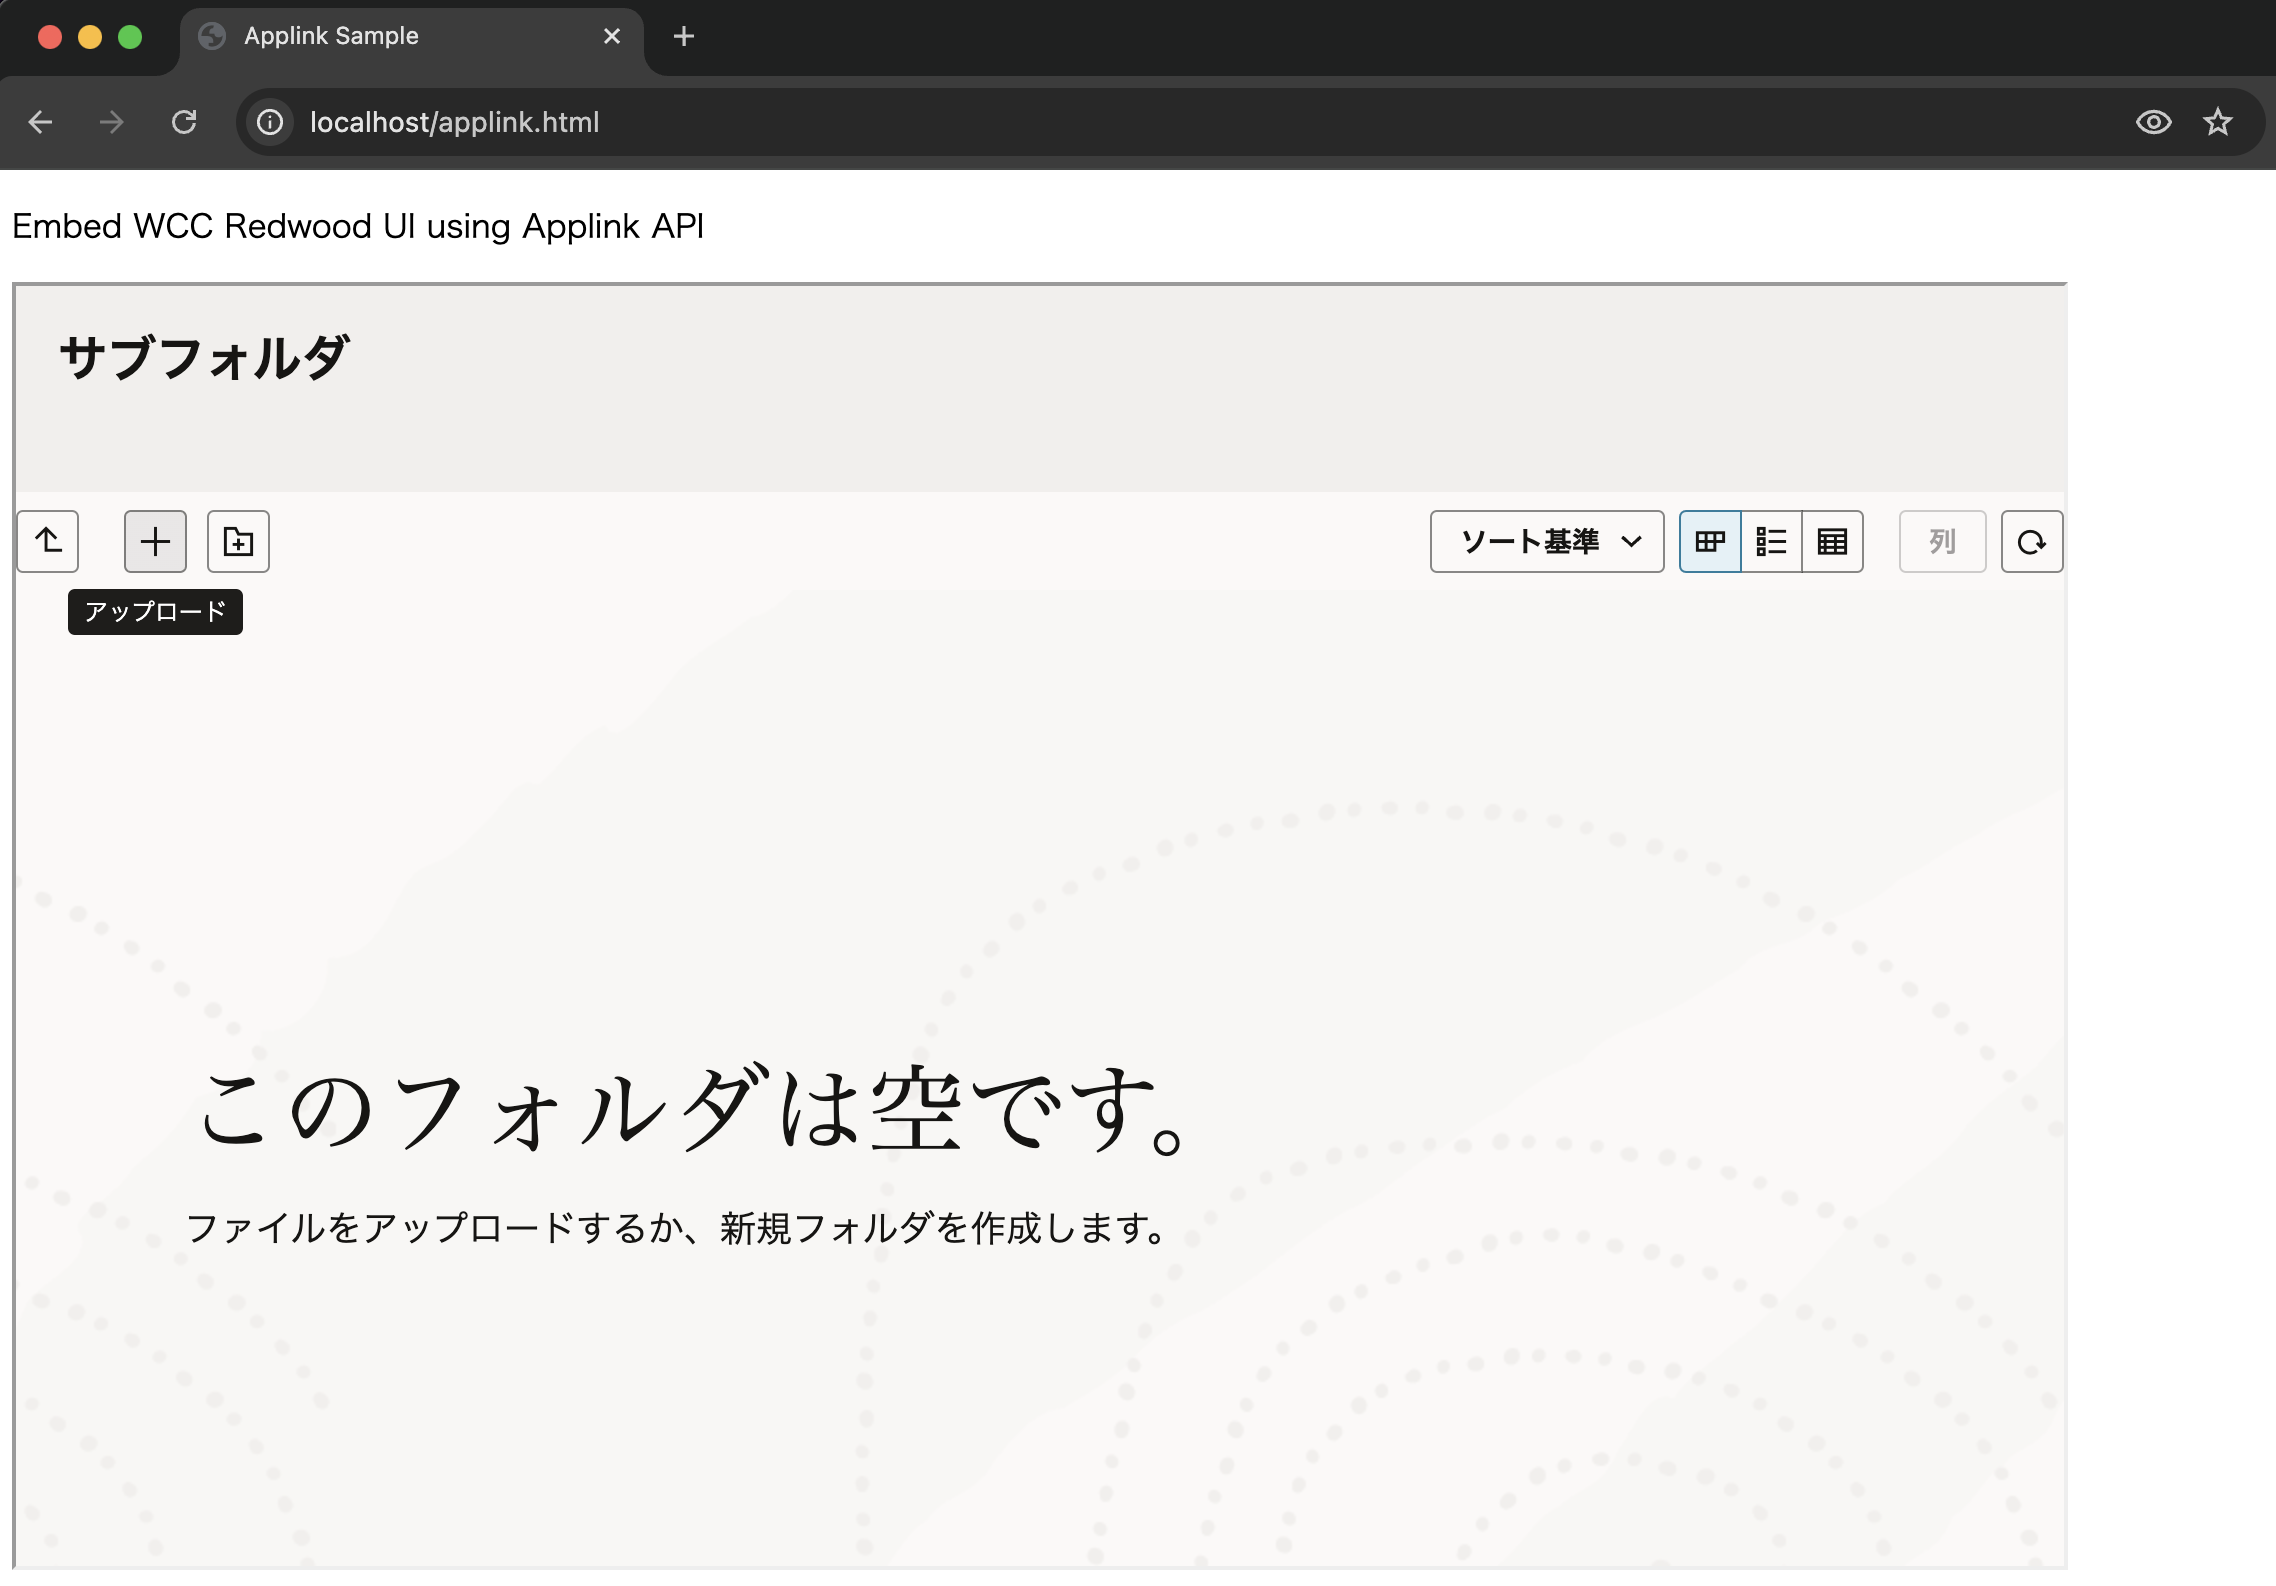Go up to the parent folder
The height and width of the screenshot is (1586, 2276).
tap(47, 541)
